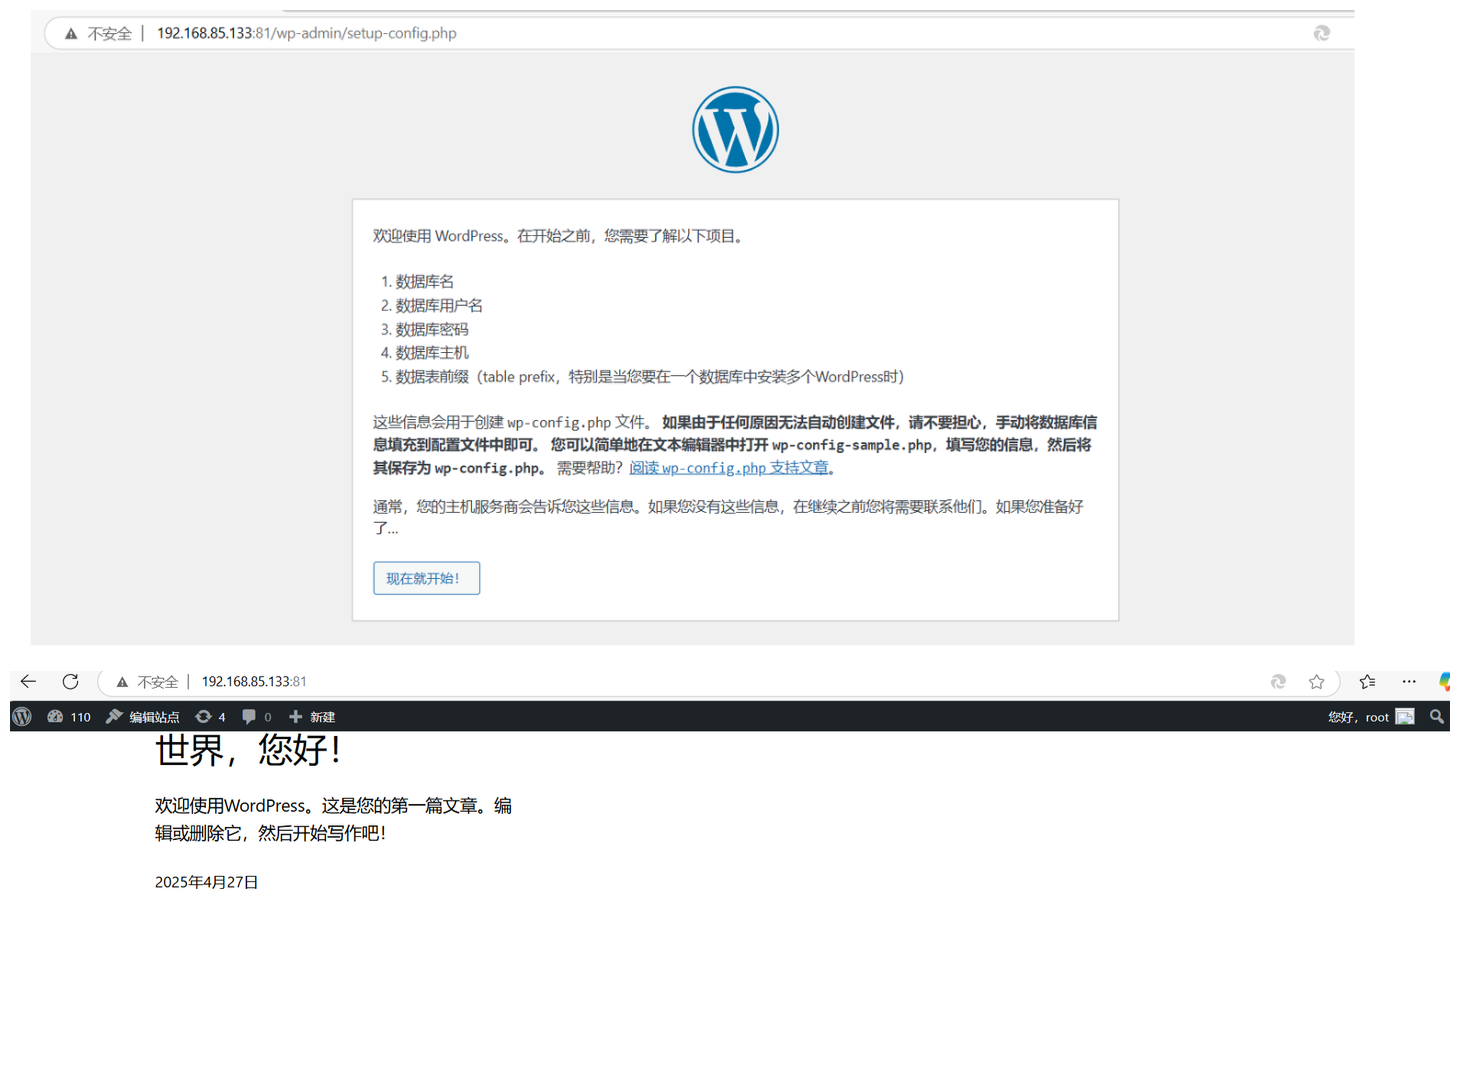Click the list item 数据库用户名
This screenshot has height=1070, width=1460.
[438, 306]
